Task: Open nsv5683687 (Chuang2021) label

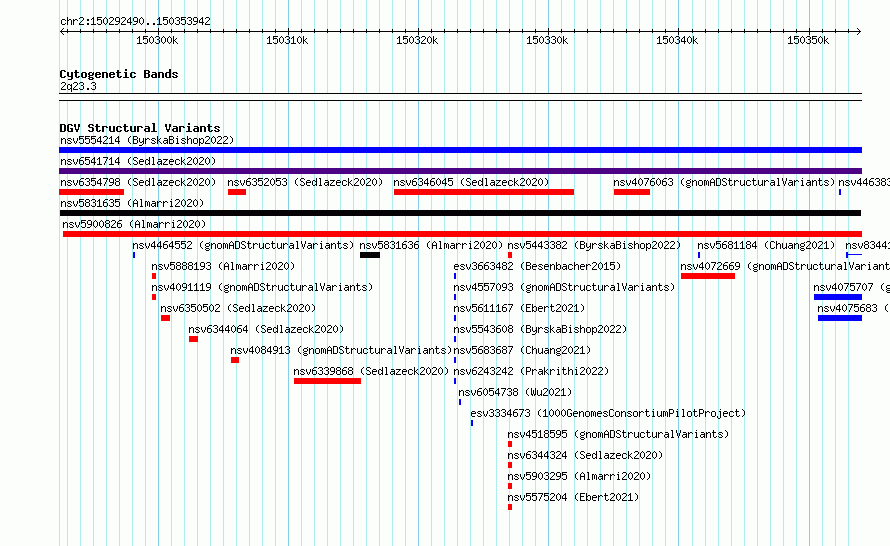Action: 522,350
